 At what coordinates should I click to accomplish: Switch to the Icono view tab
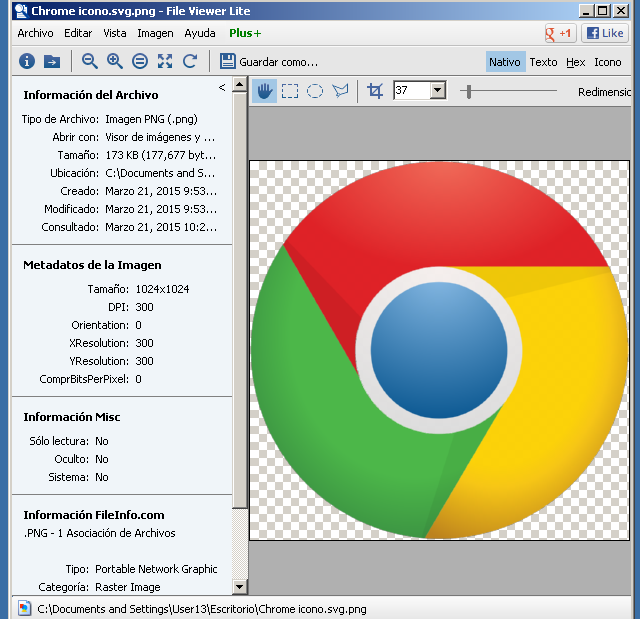pyautogui.click(x=607, y=62)
